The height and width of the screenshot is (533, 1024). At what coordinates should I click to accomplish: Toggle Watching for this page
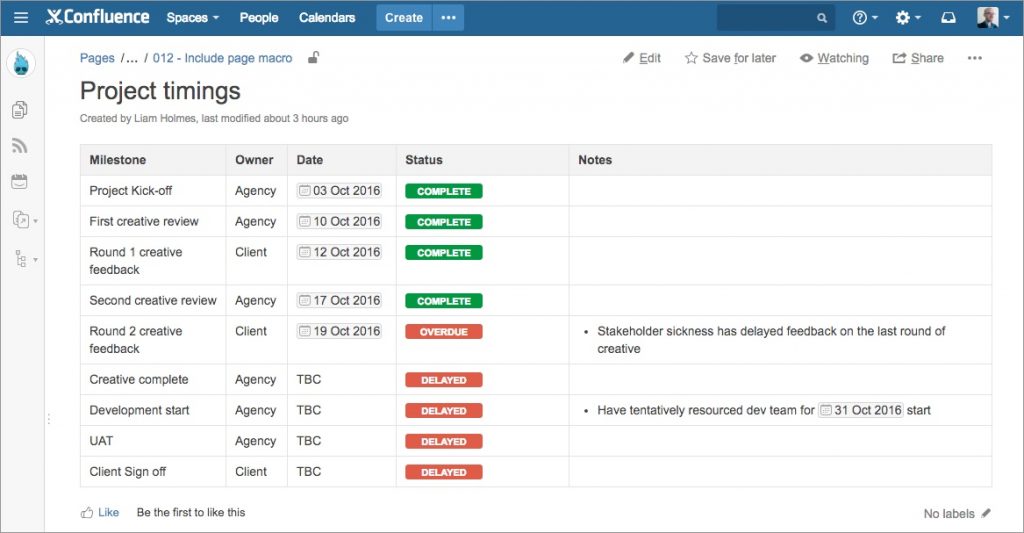pos(834,58)
